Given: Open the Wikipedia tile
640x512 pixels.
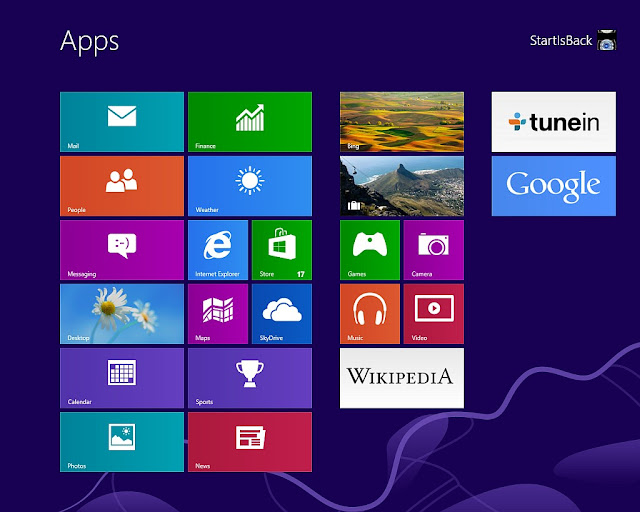Looking at the screenshot, I should click(x=402, y=378).
